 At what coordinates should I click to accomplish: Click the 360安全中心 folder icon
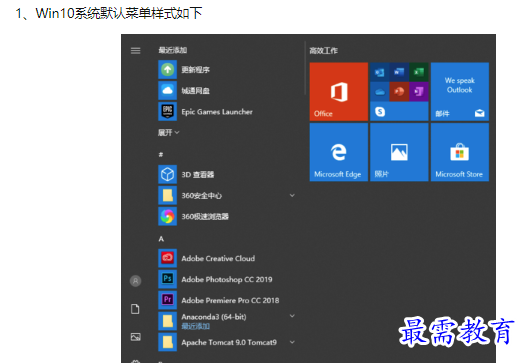(x=167, y=195)
